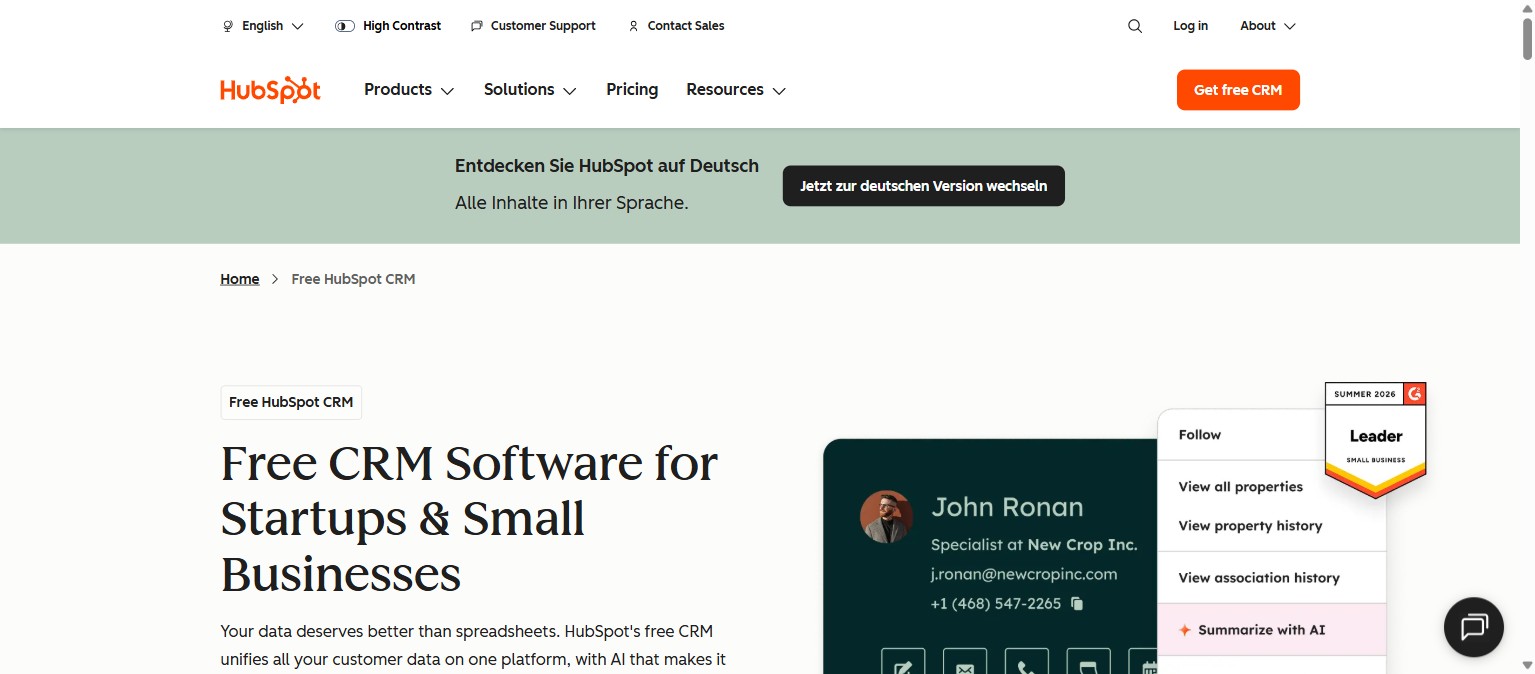Click the globe icon beside English
This screenshot has width=1535, height=674.
pyautogui.click(x=228, y=26)
